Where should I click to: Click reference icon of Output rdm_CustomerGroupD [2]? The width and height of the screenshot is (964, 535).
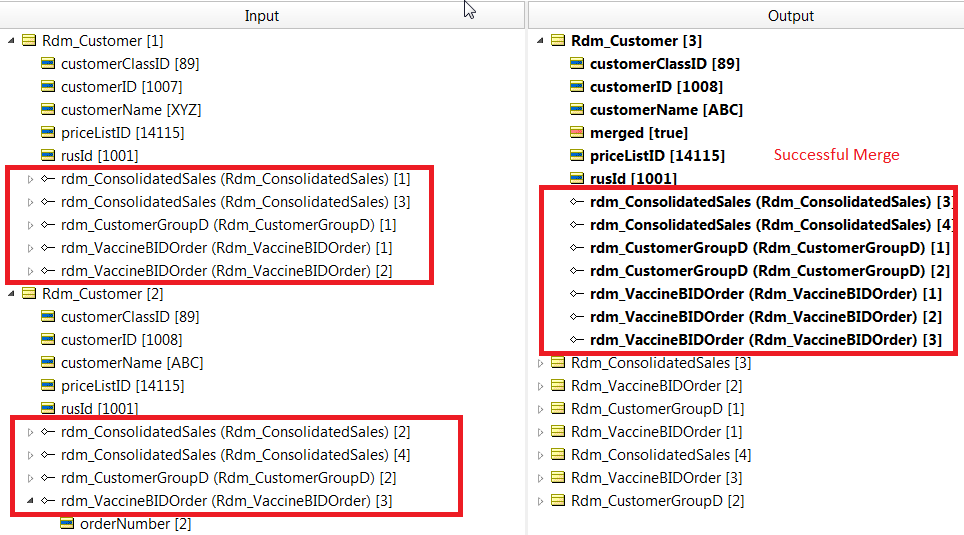tap(577, 271)
